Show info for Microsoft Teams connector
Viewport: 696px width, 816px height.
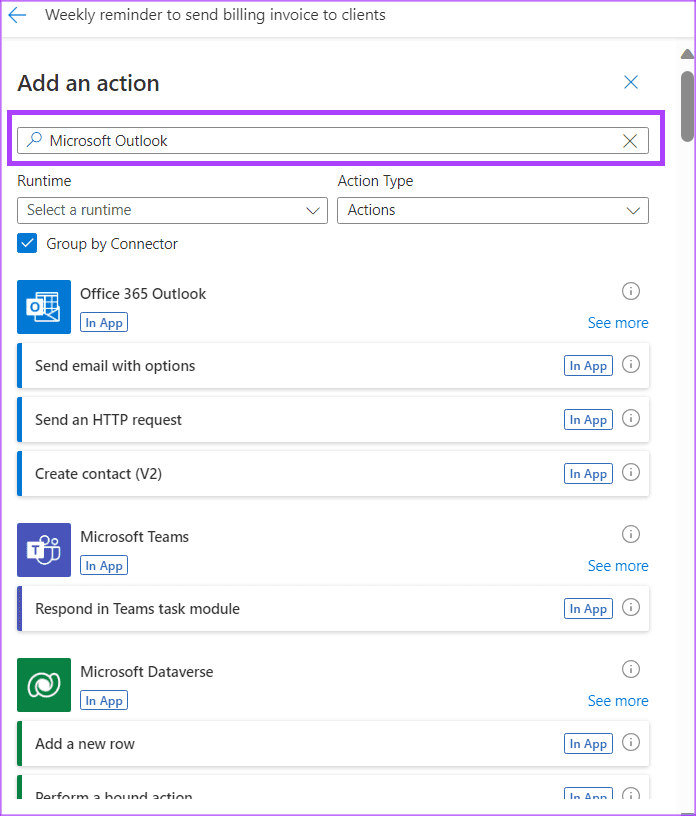pos(631,534)
